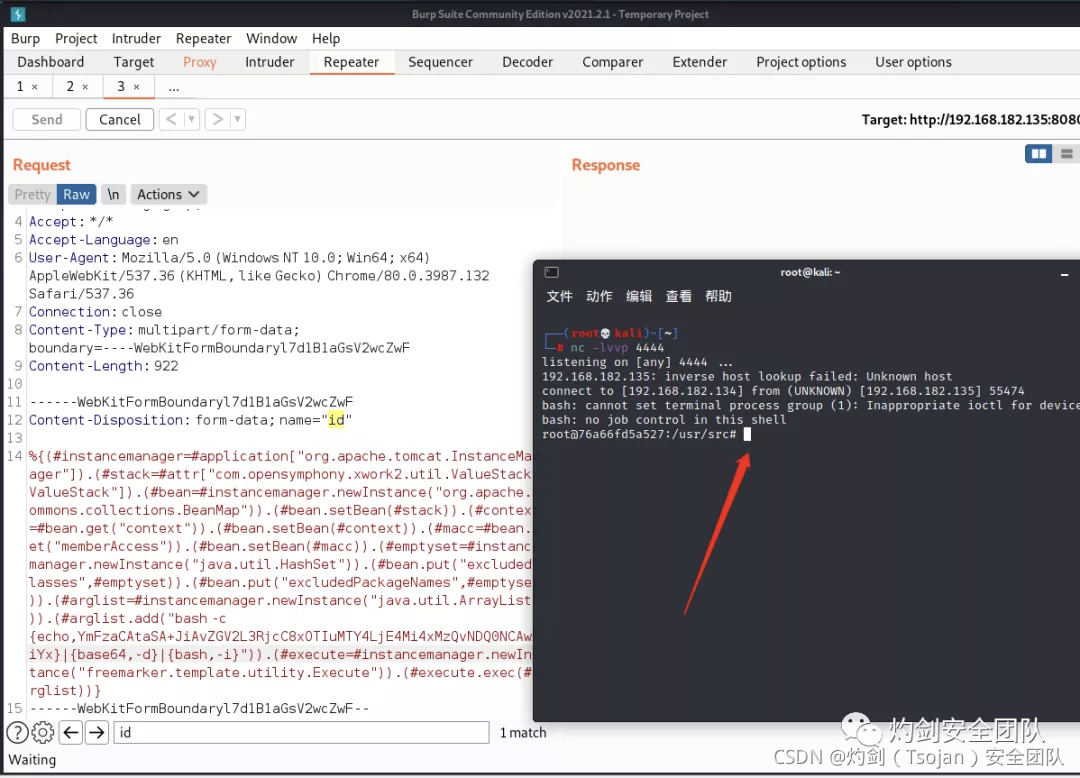Image resolution: width=1080 pixels, height=778 pixels.
Task: Switch to side-by-side split layout icon
Action: pos(1038,154)
